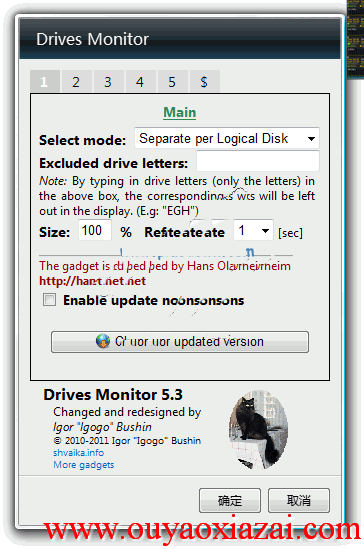
Task: Open the shvaika.info link
Action: click(78, 452)
